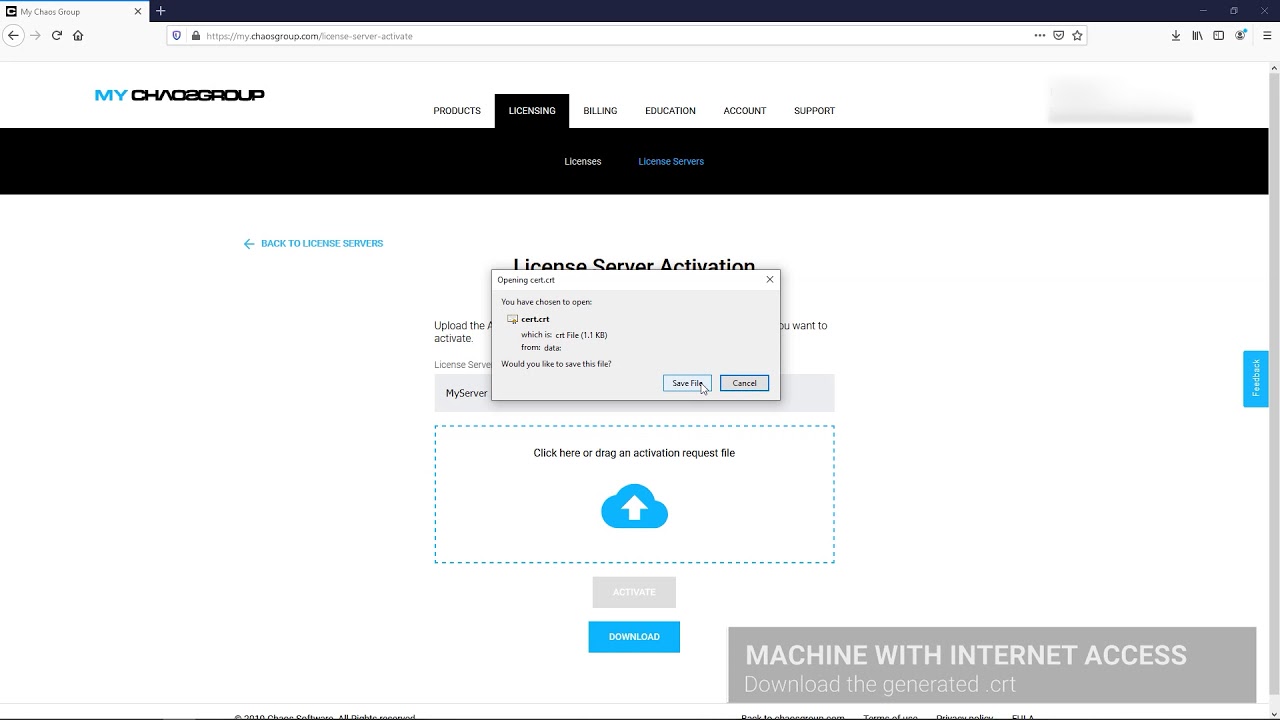This screenshot has height=720, width=1280.
Task: Click the My Chaos Group browser tab
Action: 75,11
